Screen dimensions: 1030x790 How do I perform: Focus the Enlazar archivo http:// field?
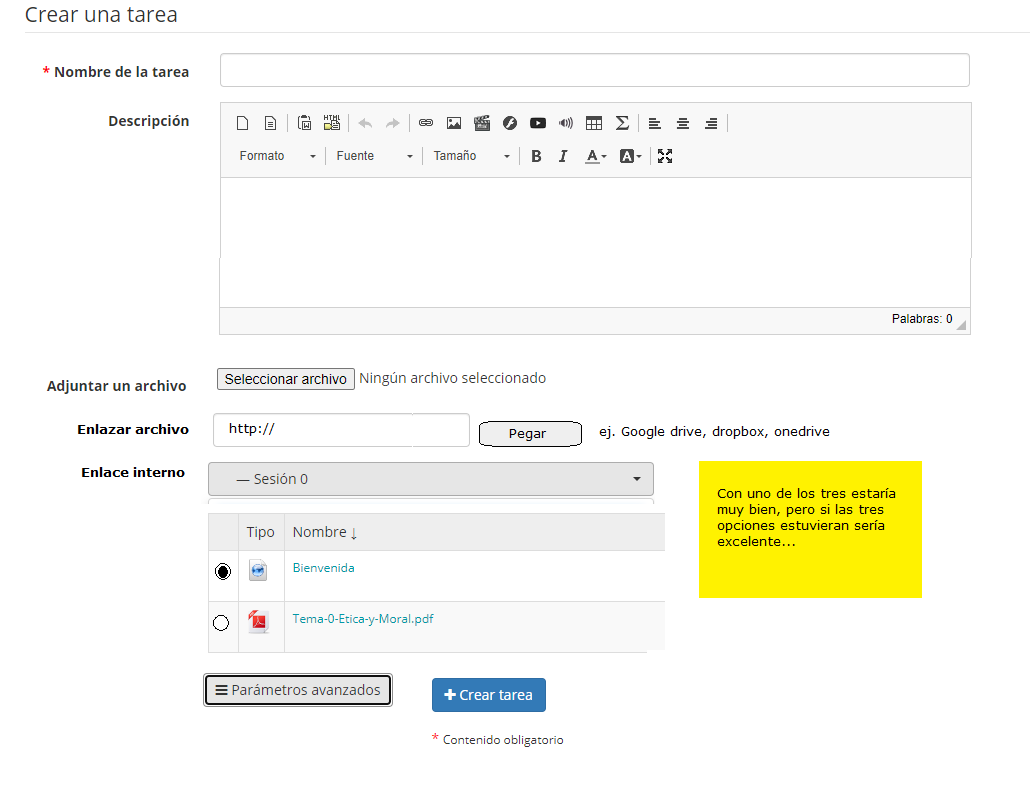point(341,429)
